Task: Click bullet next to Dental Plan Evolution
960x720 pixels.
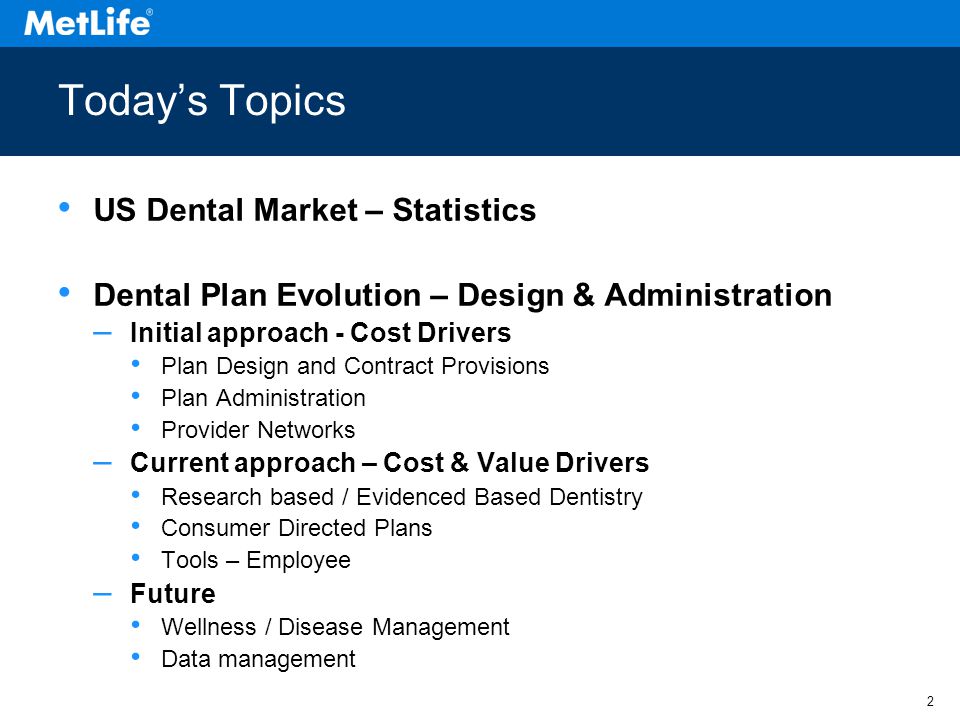Action: pos(64,292)
